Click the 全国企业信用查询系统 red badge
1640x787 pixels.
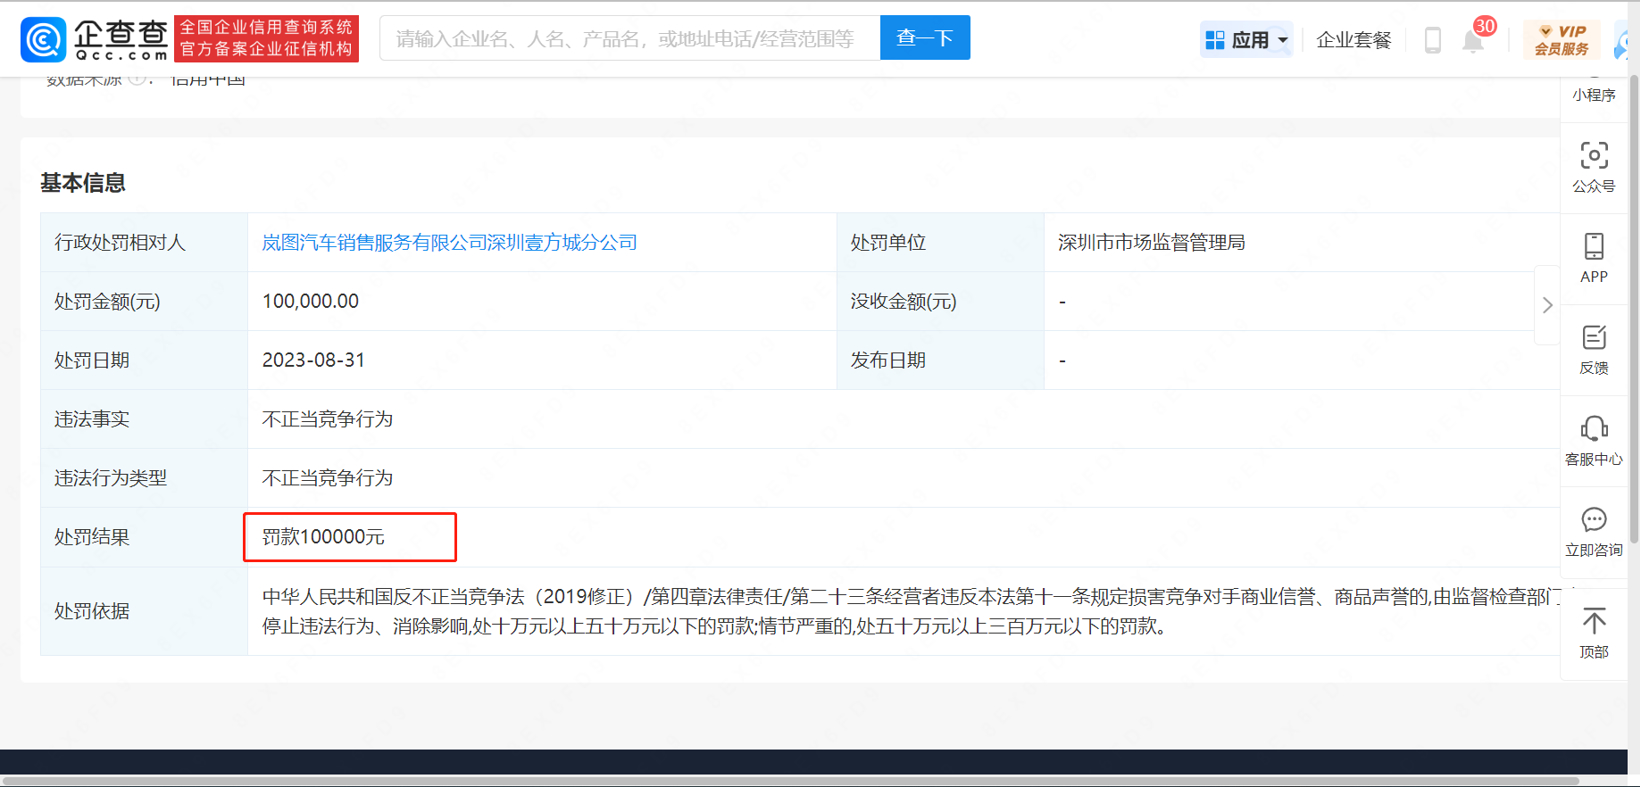[x=266, y=38]
